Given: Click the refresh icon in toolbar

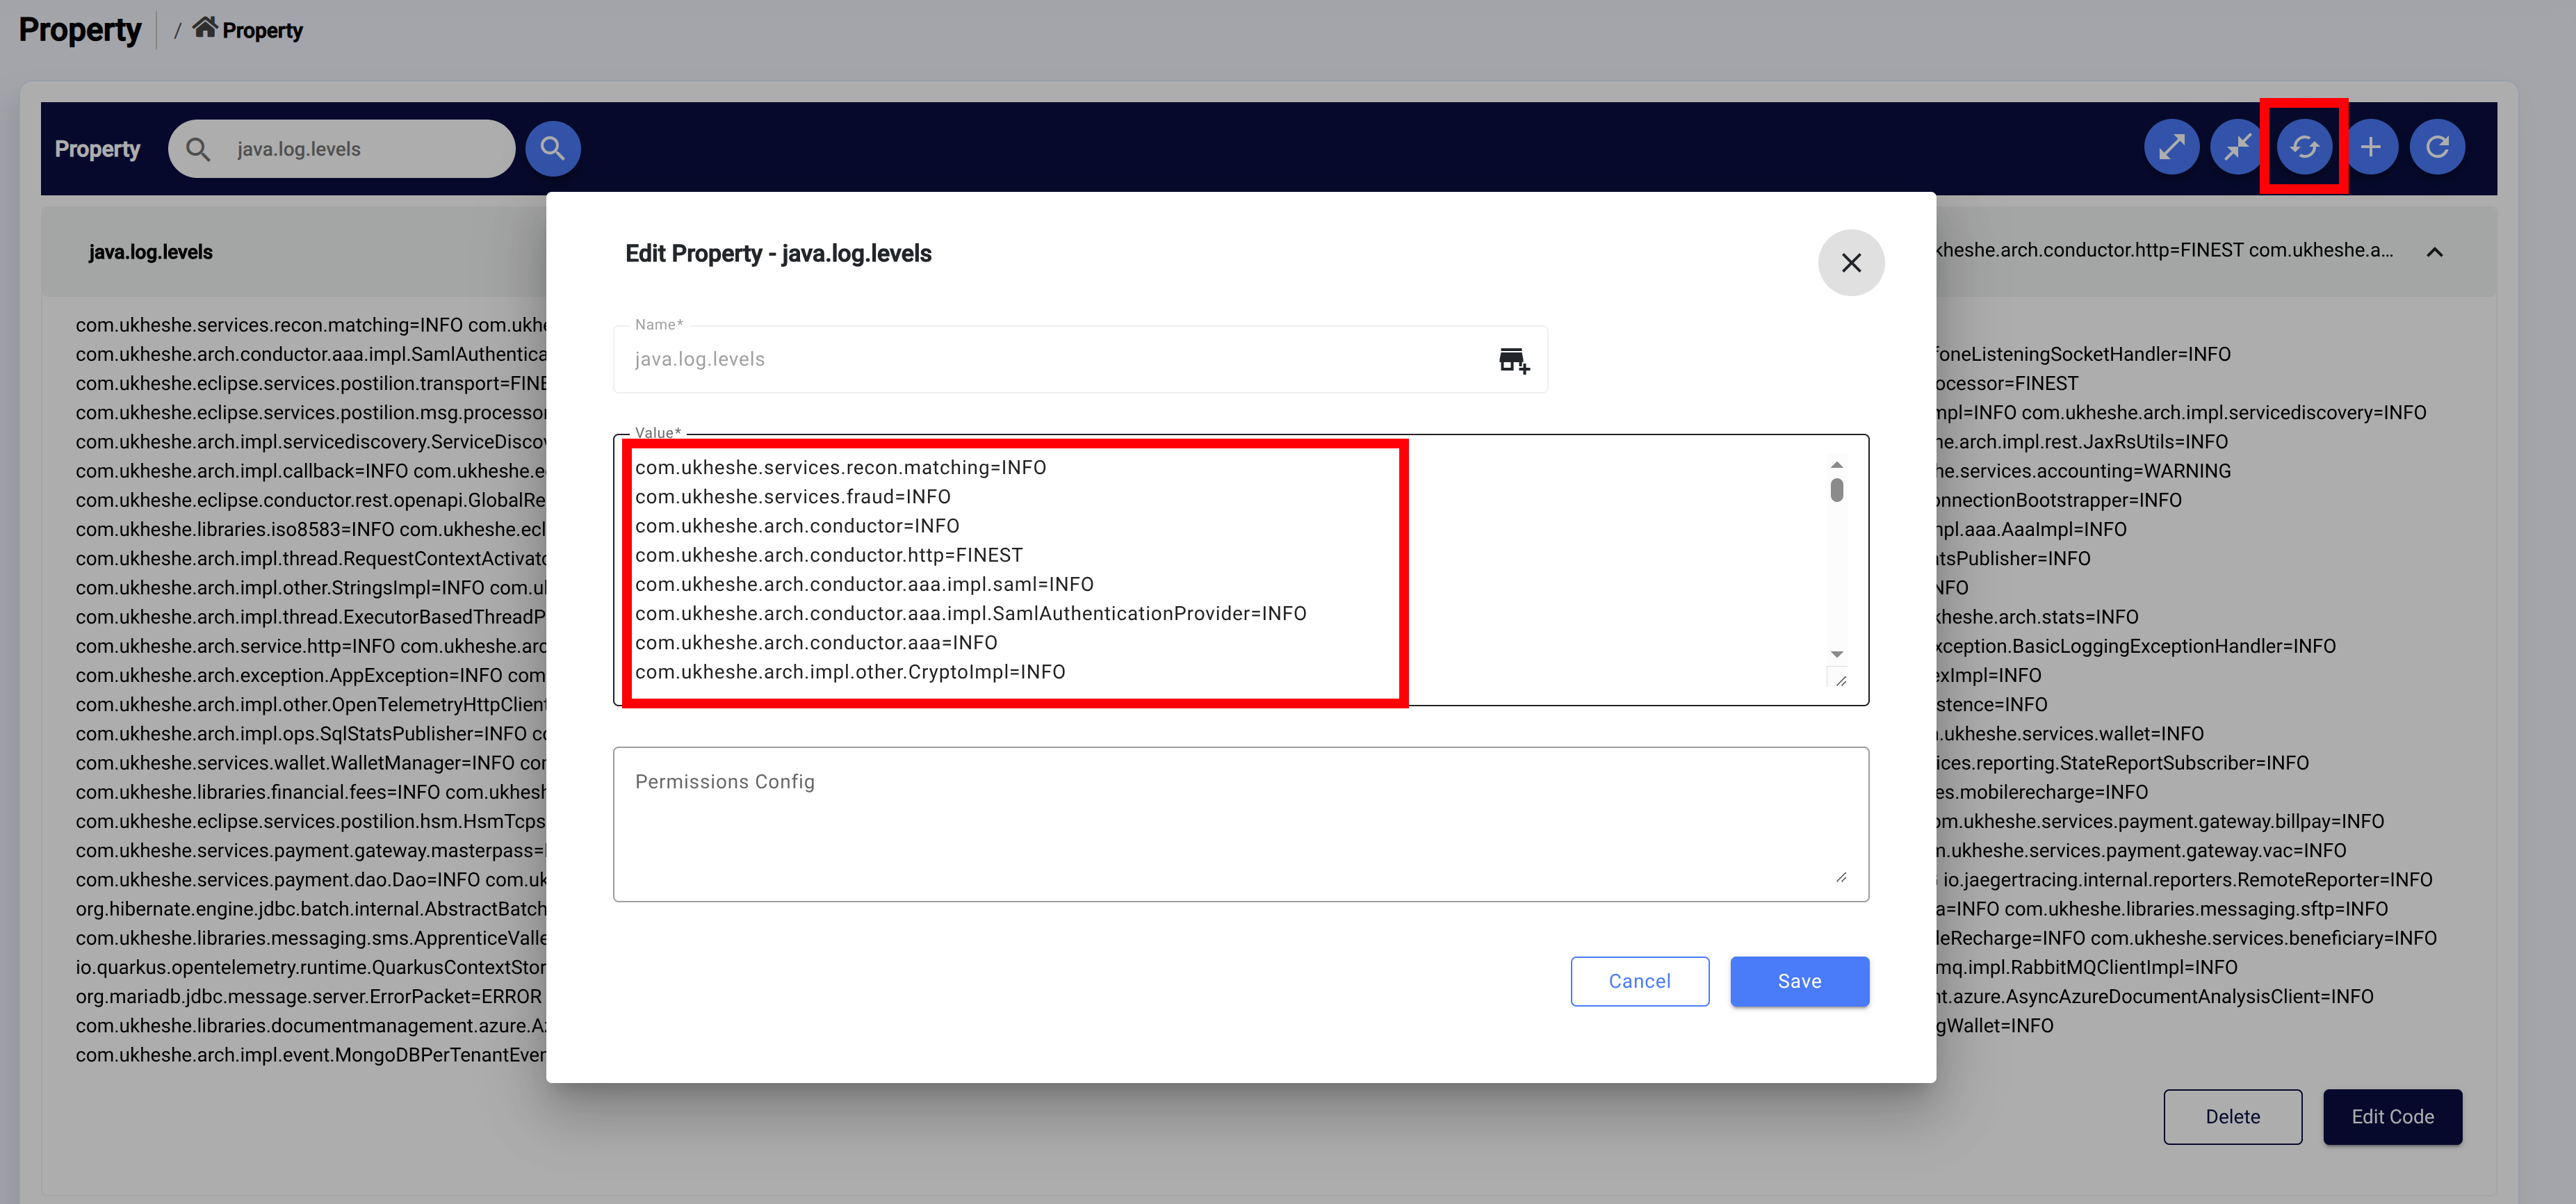Looking at the screenshot, I should pos(2437,148).
